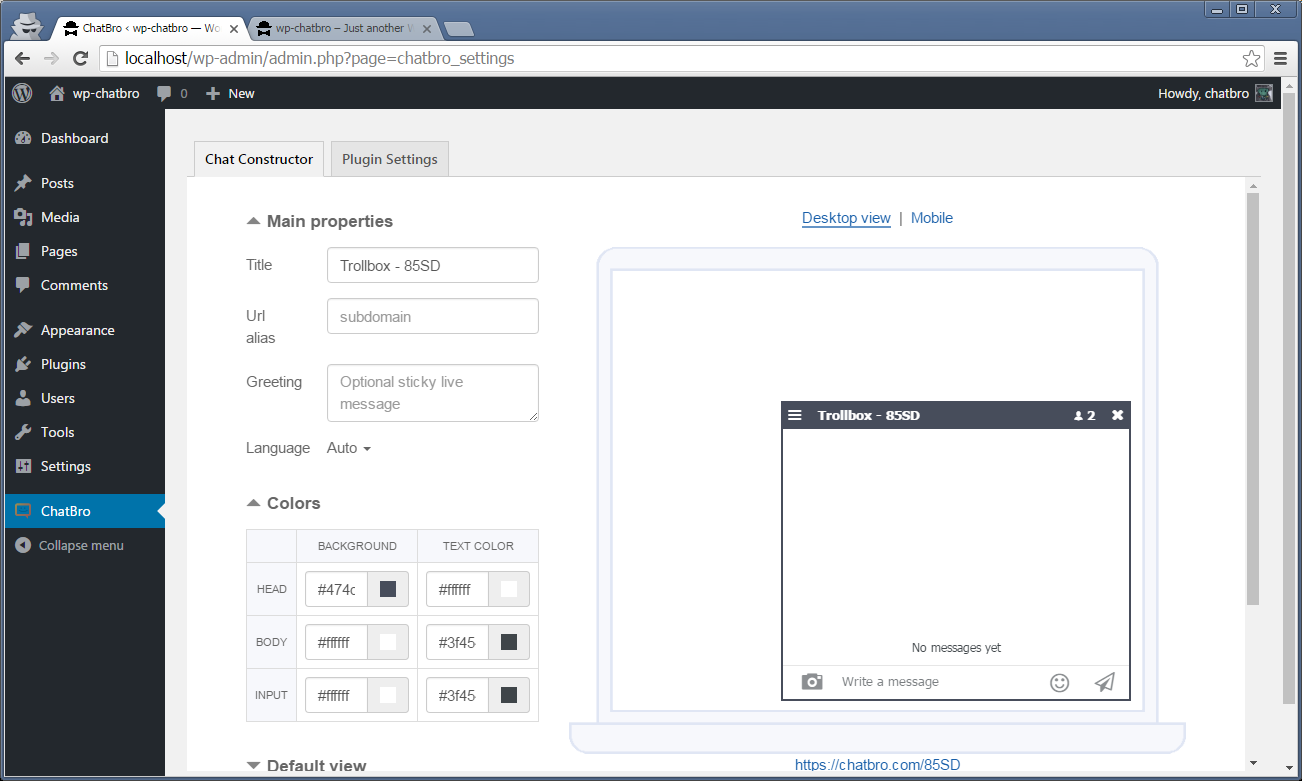Click the Appearance brush icon
The image size is (1302, 781).
(23, 330)
